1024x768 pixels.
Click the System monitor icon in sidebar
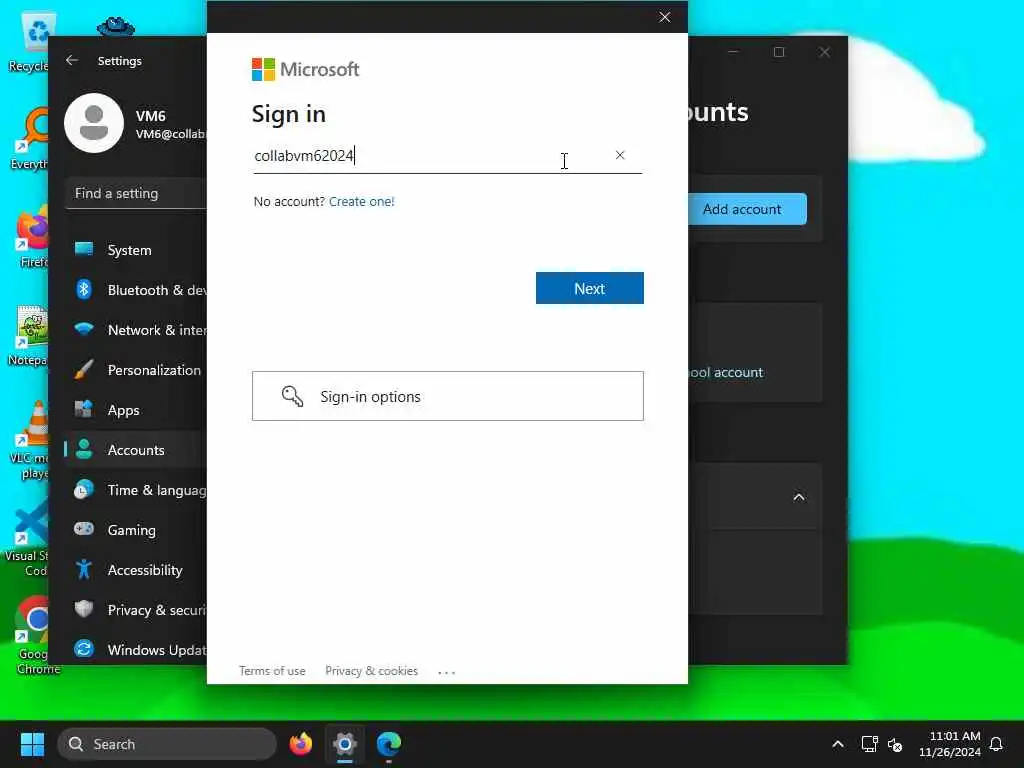(x=84, y=249)
